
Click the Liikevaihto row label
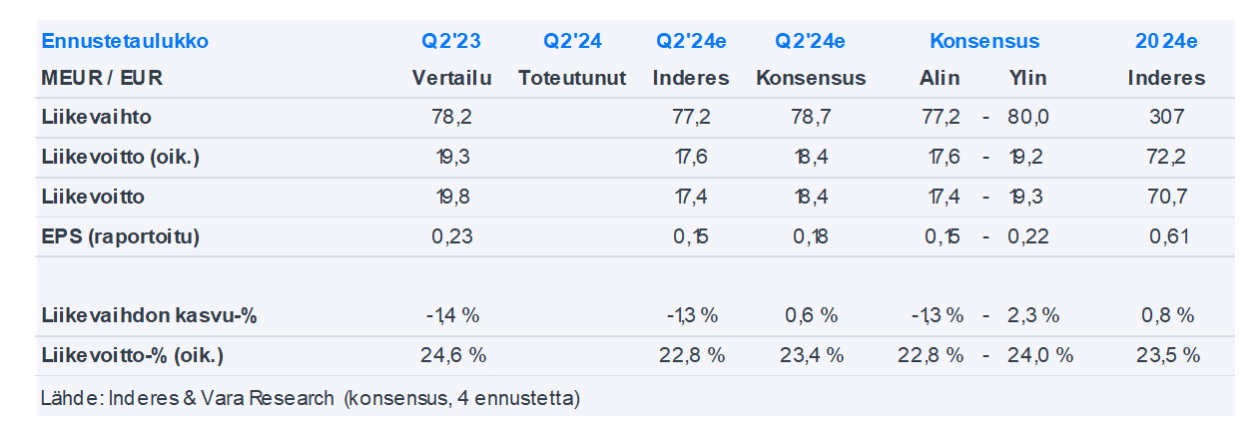click(x=96, y=117)
